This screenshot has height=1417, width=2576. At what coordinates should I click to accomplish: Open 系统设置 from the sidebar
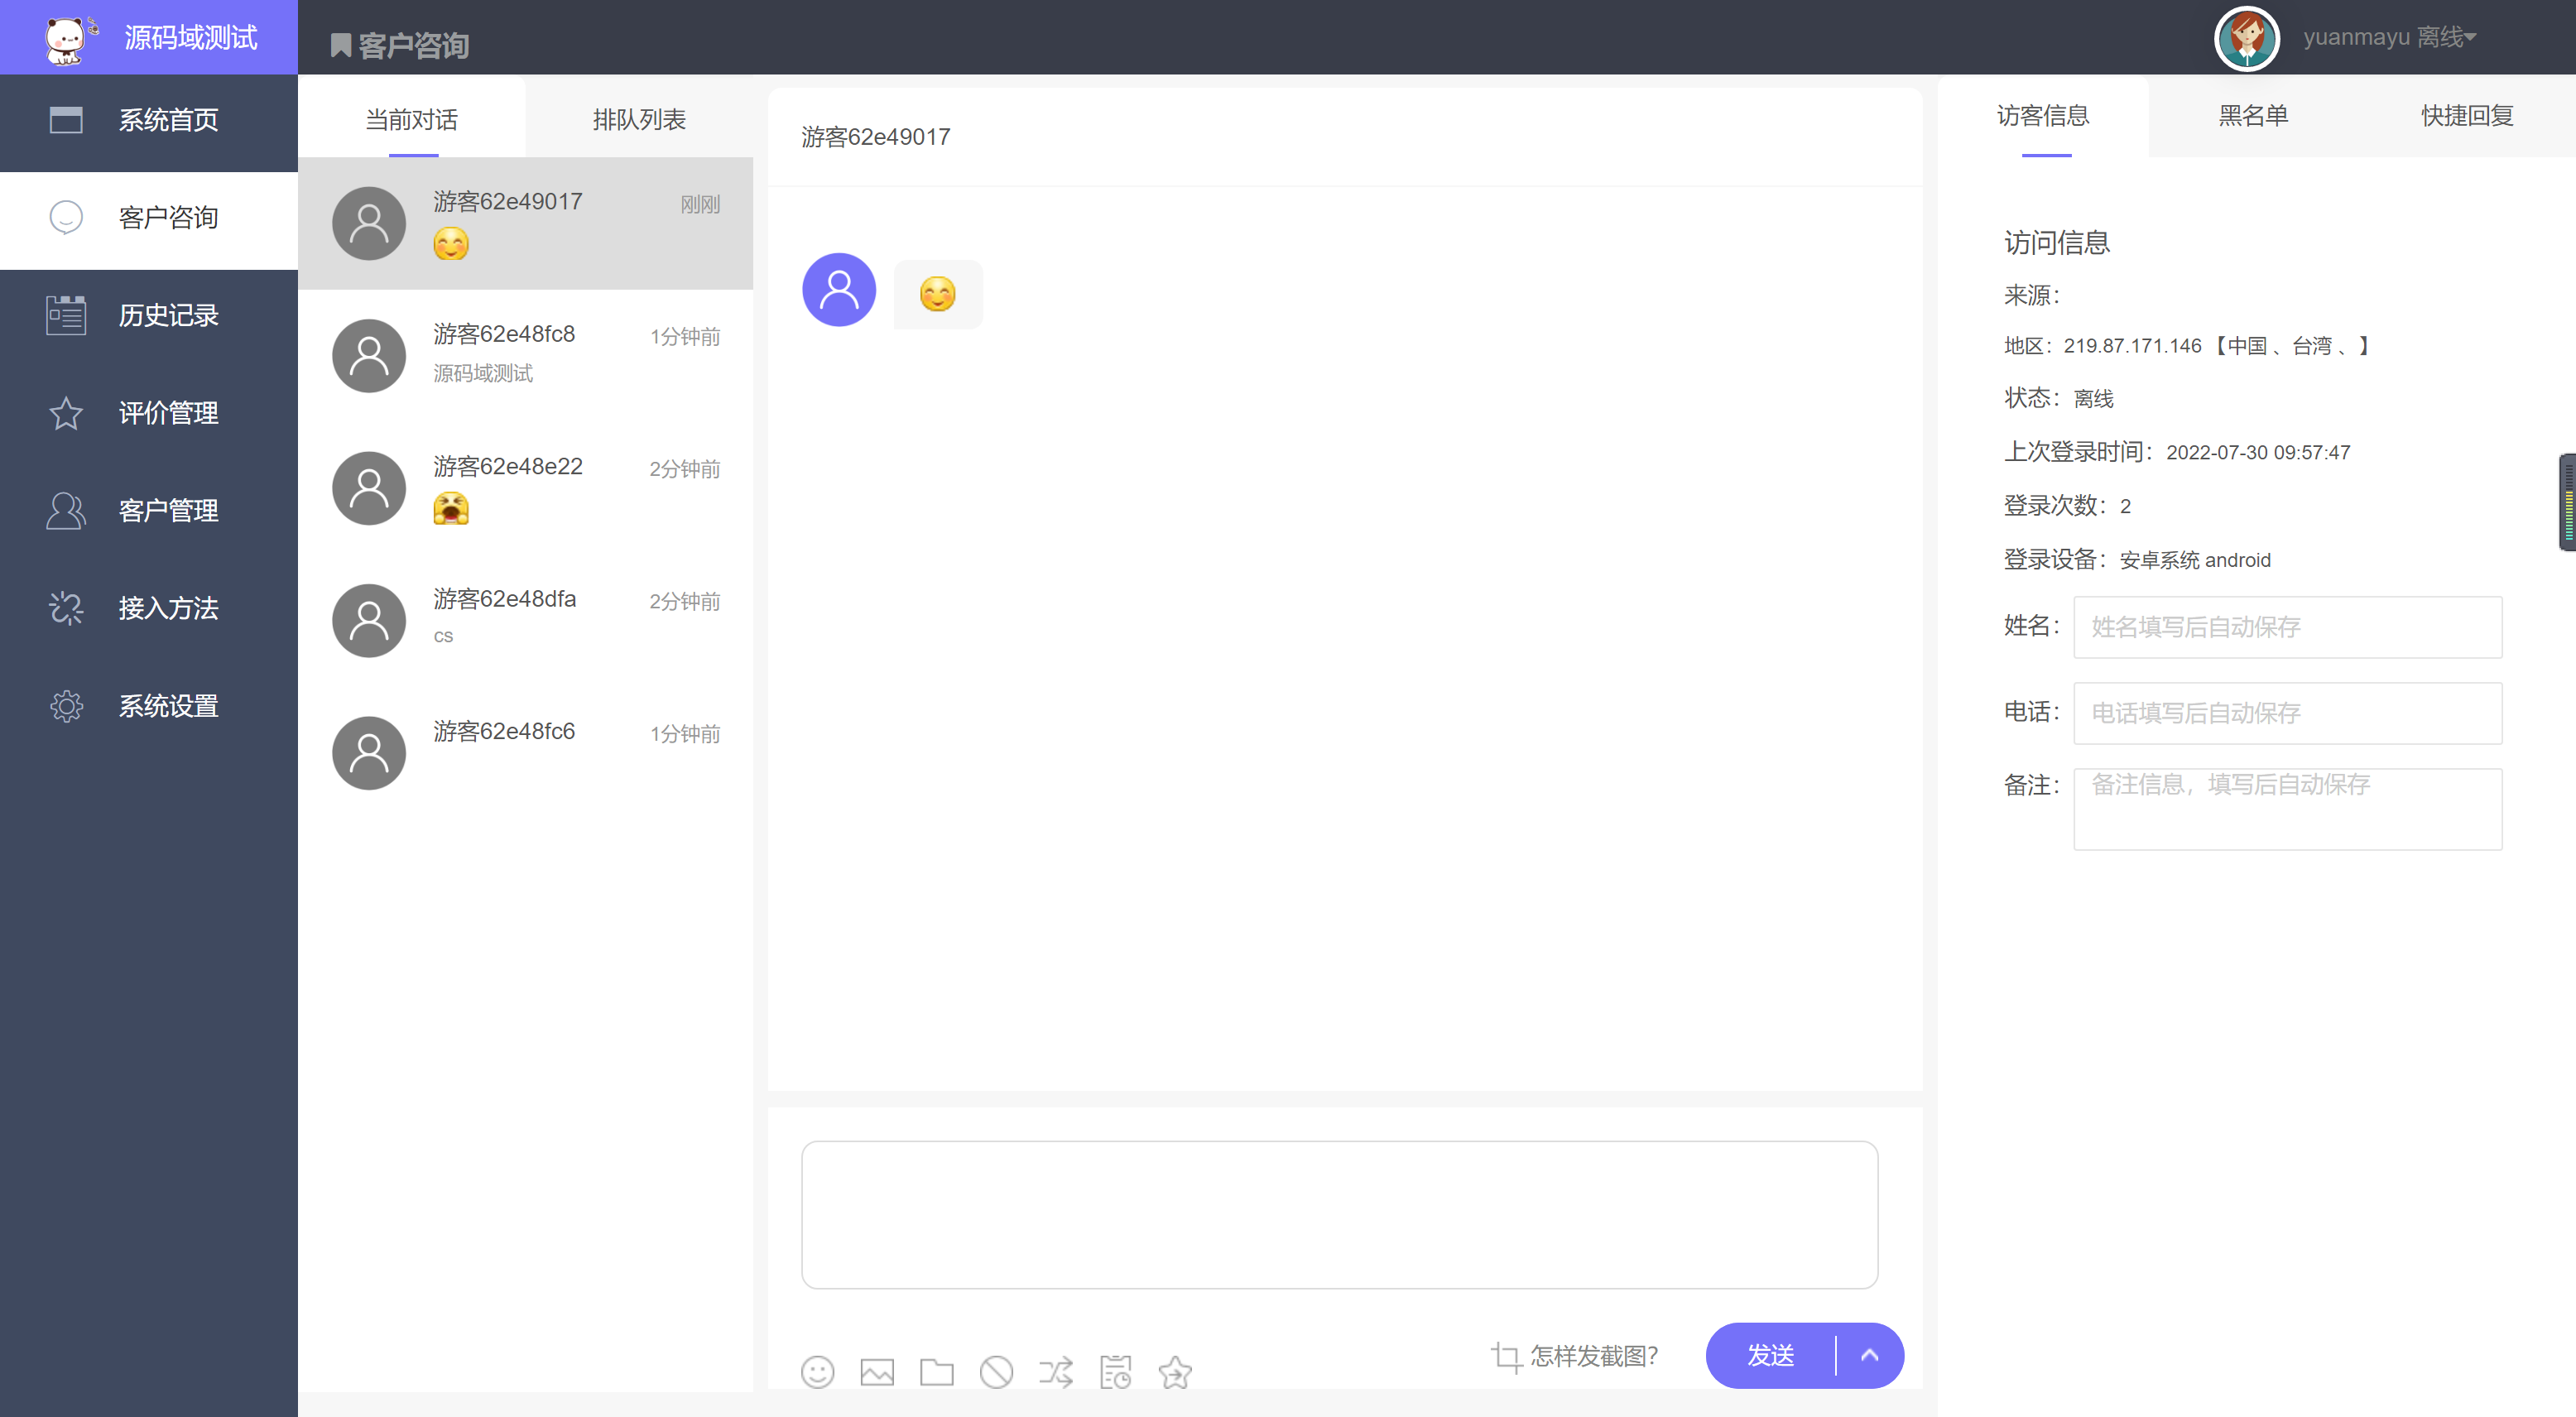point(167,706)
